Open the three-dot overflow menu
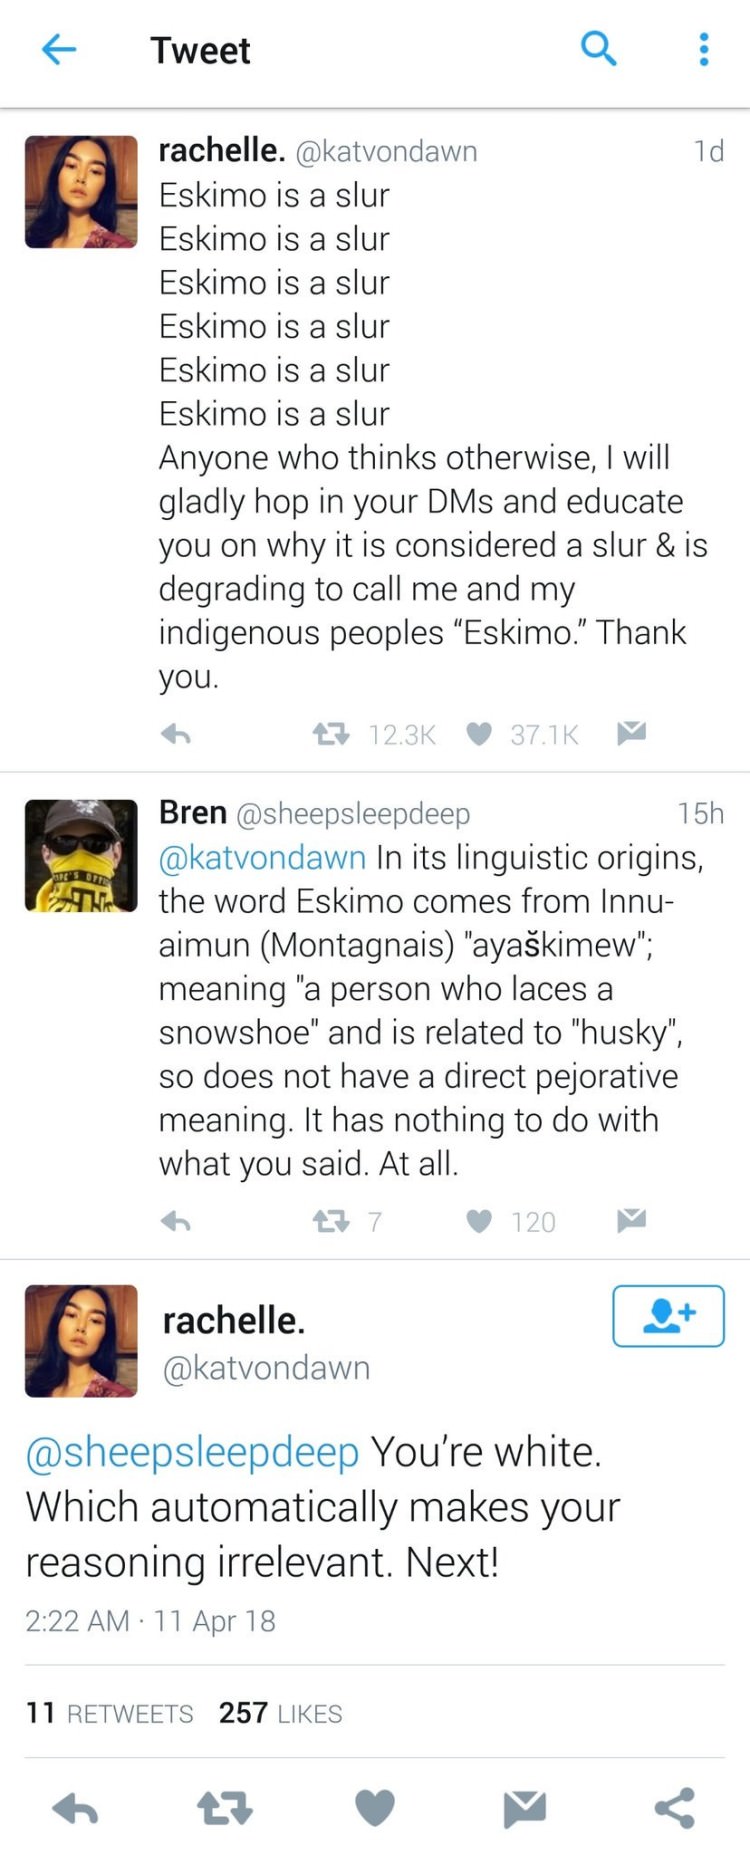Screen dimensions: 750x1855 pyautogui.click(x=704, y=49)
